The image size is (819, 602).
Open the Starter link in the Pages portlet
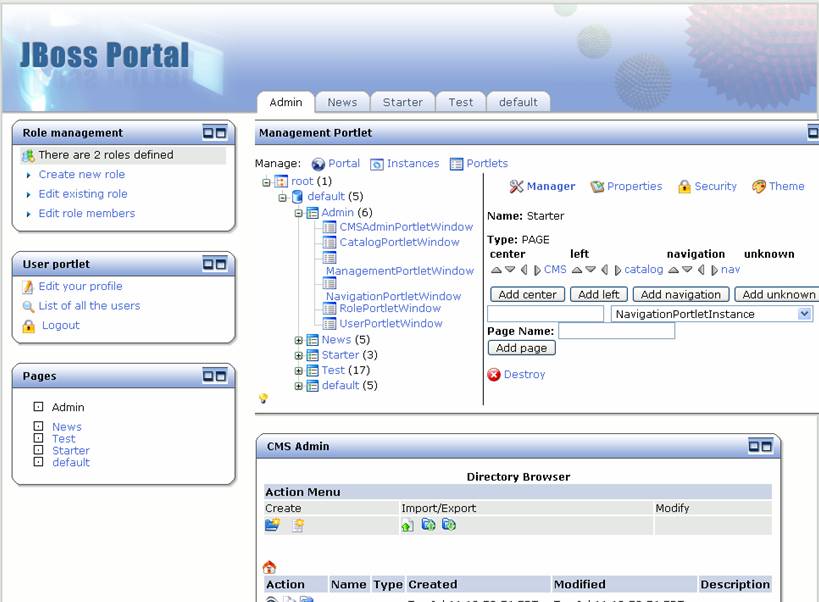tap(71, 451)
